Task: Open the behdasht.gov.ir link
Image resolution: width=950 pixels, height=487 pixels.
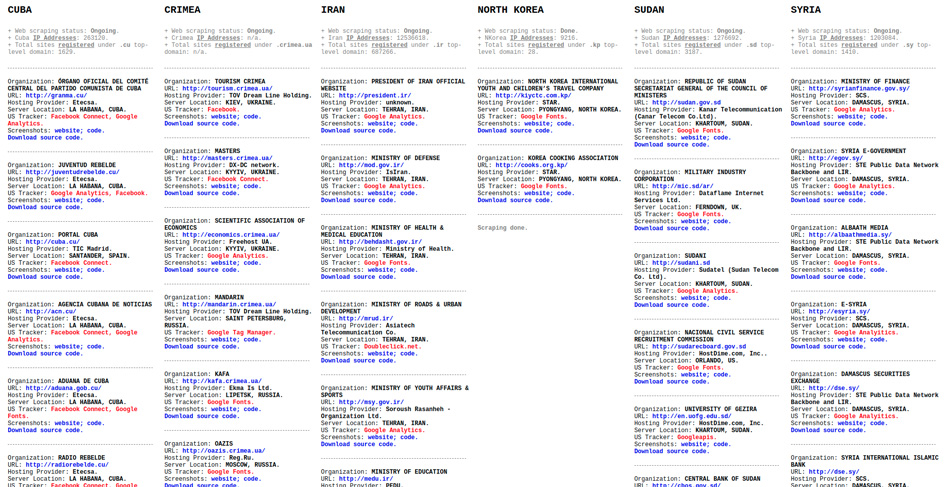Action: [x=380, y=242]
